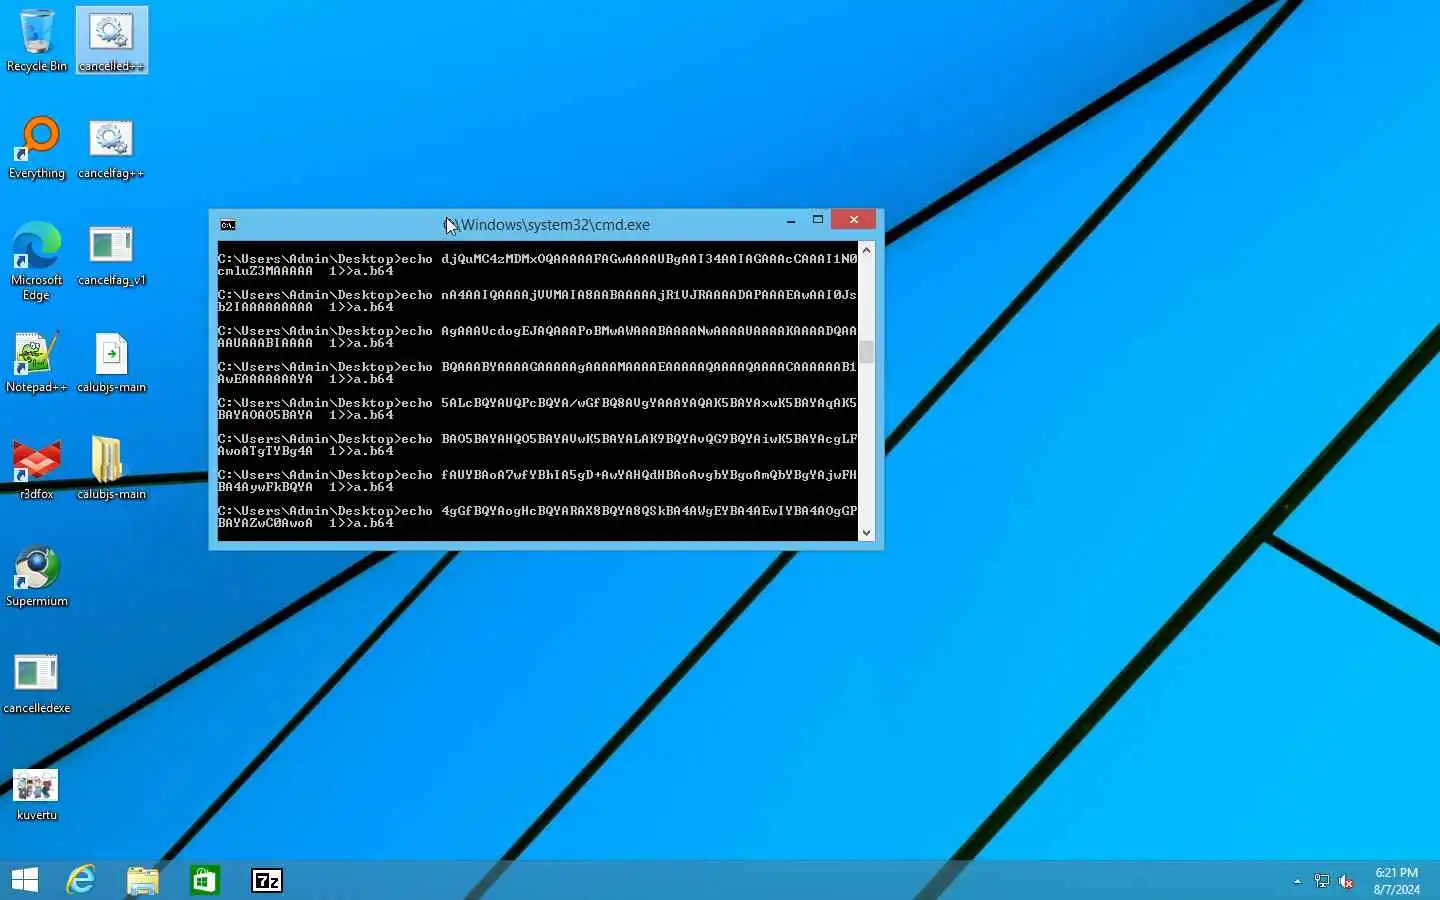Open the calubjs-main folder icon
The width and height of the screenshot is (1440, 900).
click(x=111, y=469)
